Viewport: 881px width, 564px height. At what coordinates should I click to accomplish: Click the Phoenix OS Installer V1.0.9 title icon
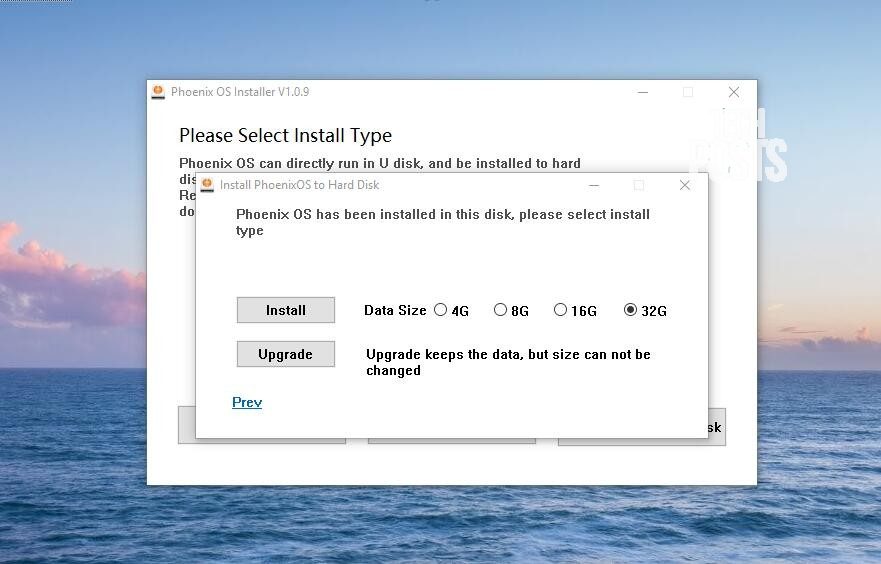pos(158,92)
